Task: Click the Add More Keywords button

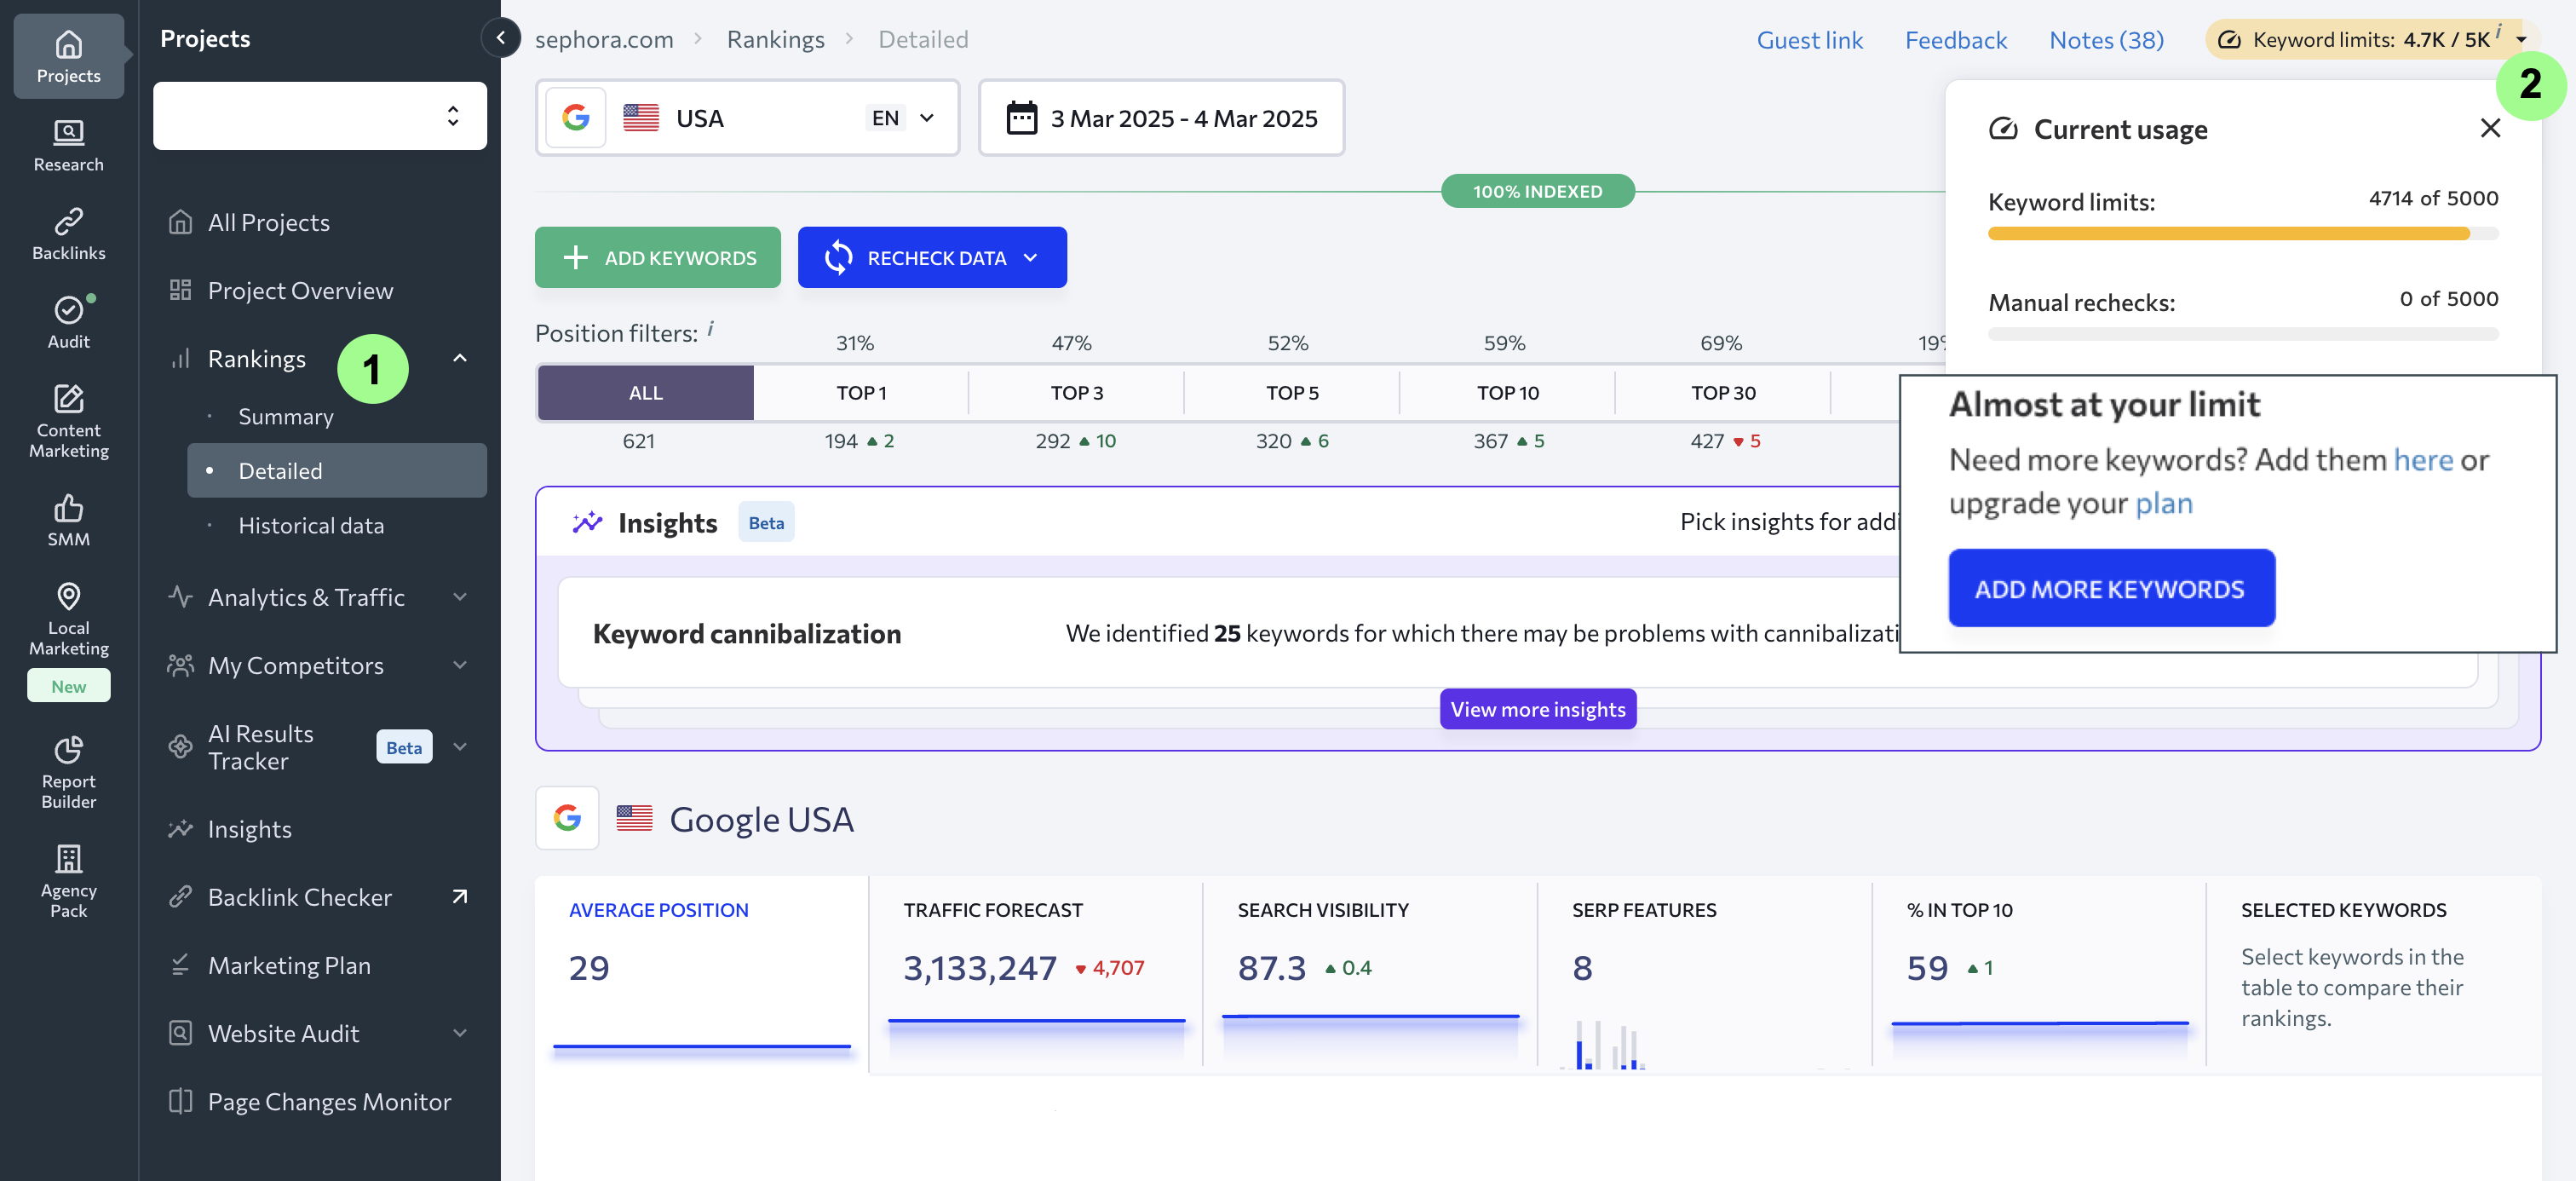Action: 2111,588
